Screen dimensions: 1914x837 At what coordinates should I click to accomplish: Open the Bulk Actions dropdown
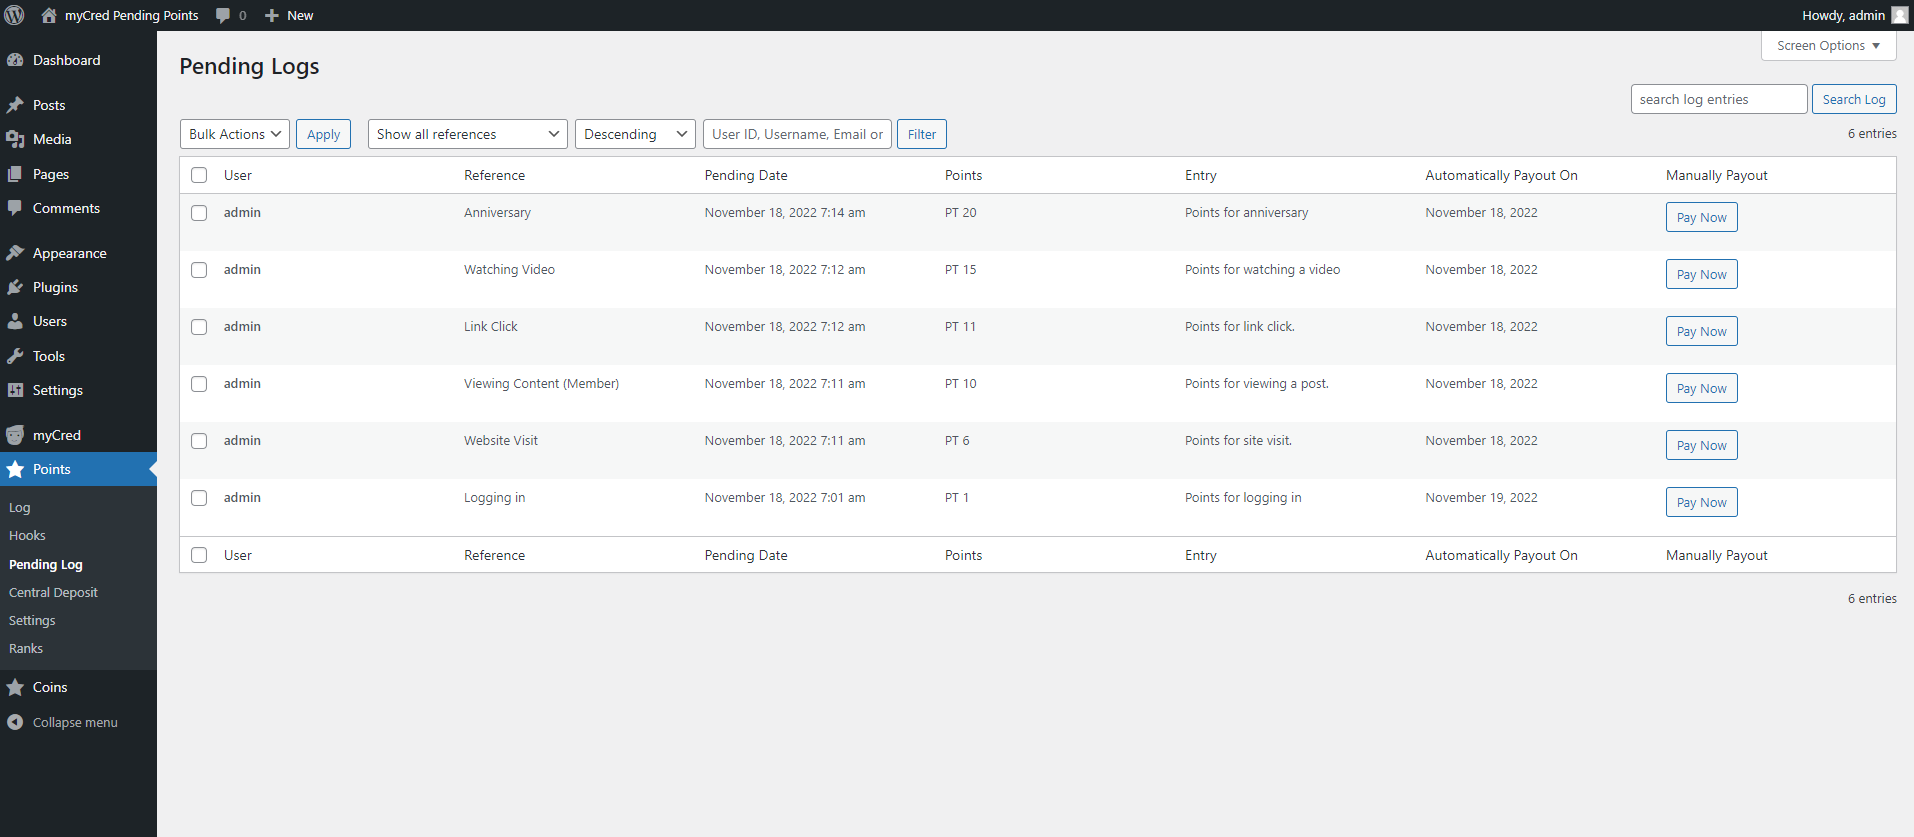point(235,134)
